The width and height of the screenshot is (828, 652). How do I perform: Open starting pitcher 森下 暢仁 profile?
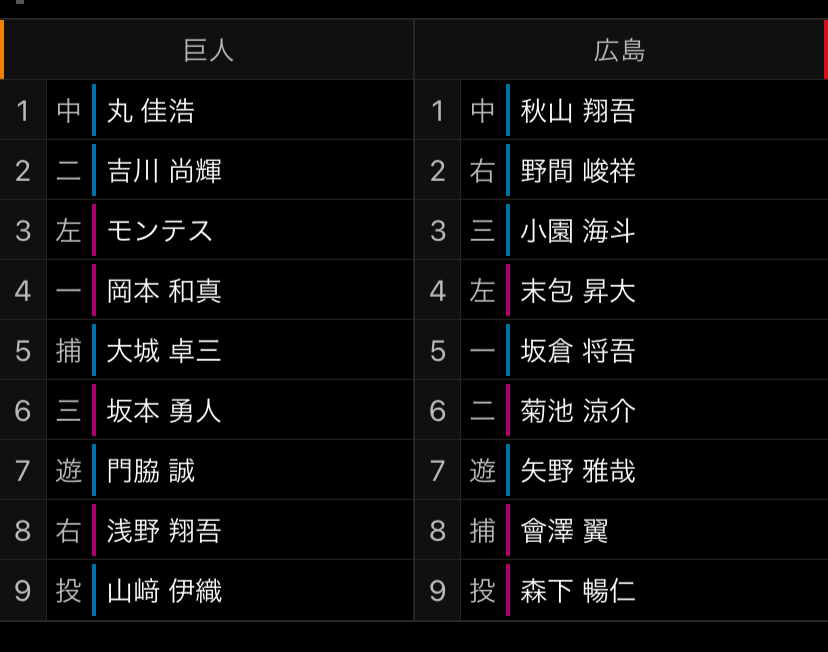(578, 591)
